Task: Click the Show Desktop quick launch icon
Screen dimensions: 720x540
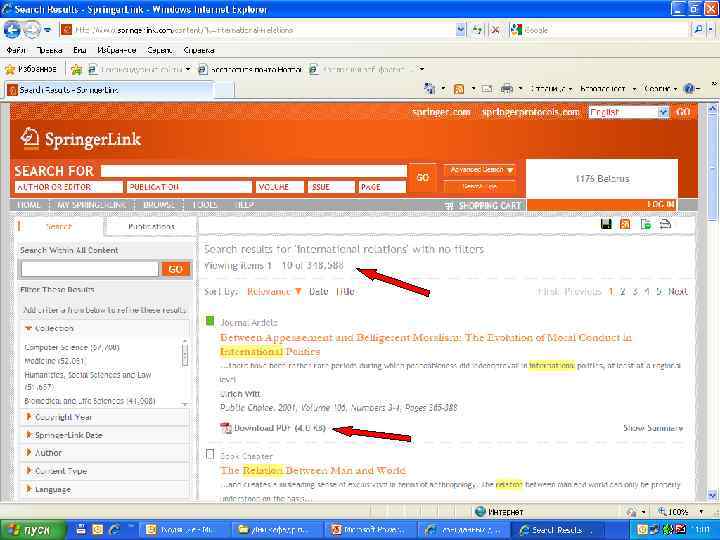Action: click(81, 530)
